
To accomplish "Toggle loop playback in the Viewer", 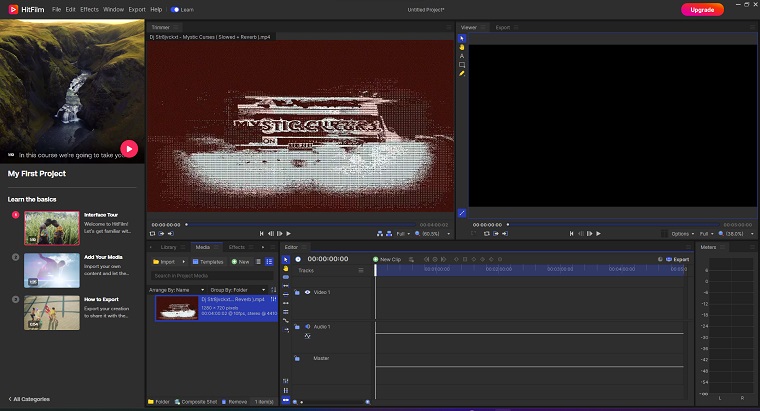I will (x=487, y=234).
